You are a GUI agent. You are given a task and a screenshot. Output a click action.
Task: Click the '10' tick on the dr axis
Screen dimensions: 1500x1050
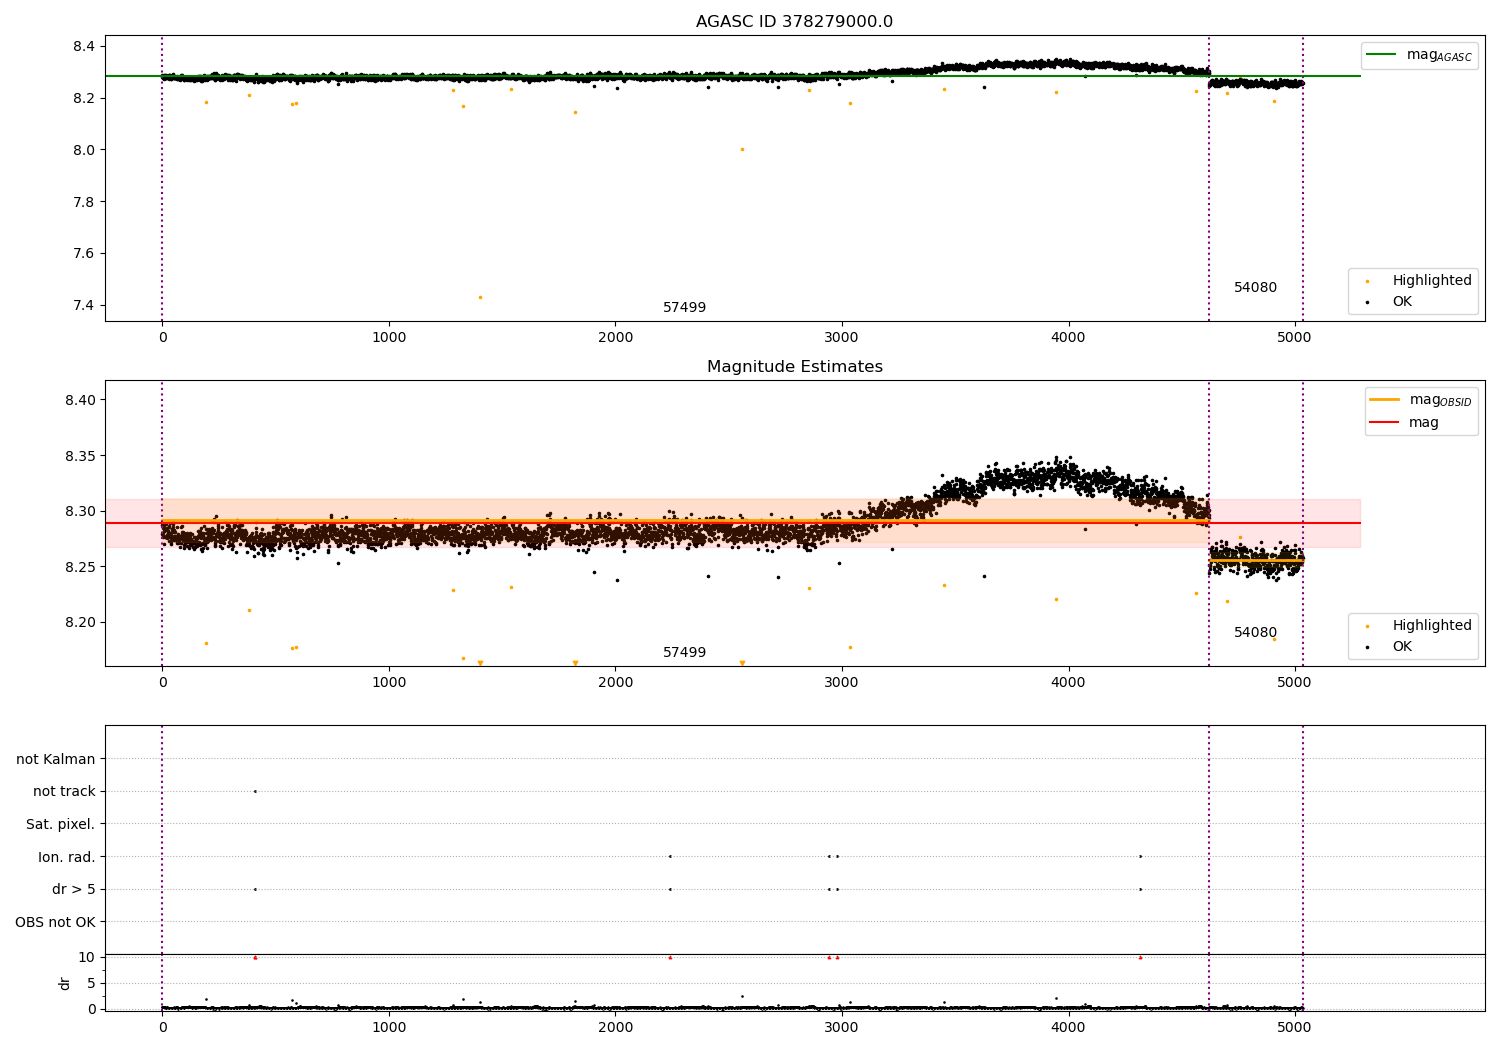click(x=87, y=957)
